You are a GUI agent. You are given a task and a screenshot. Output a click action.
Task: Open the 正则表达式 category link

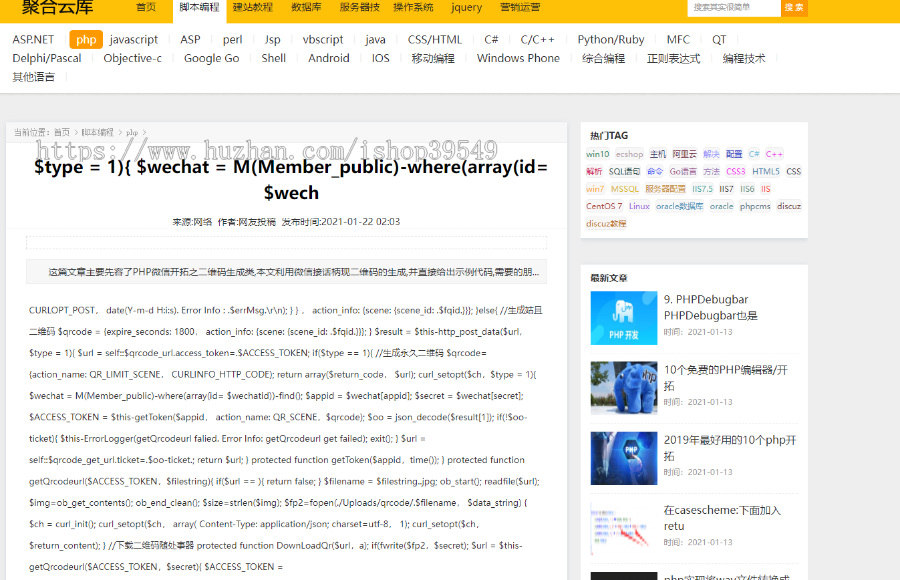673,58
